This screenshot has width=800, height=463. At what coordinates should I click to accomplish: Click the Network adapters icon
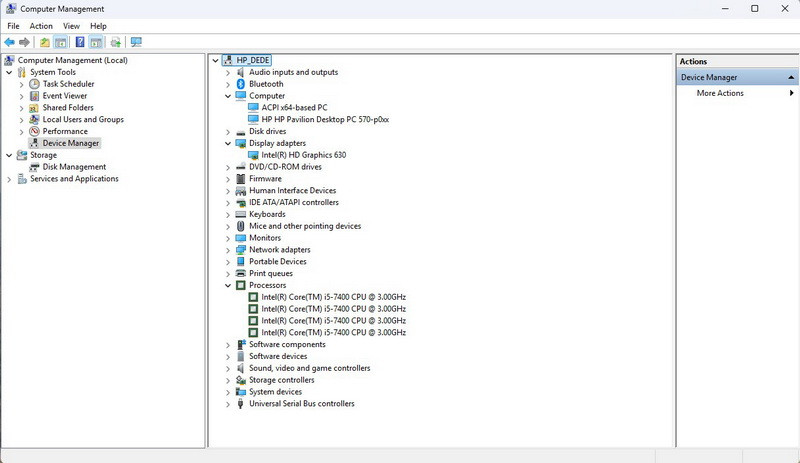[x=241, y=250]
